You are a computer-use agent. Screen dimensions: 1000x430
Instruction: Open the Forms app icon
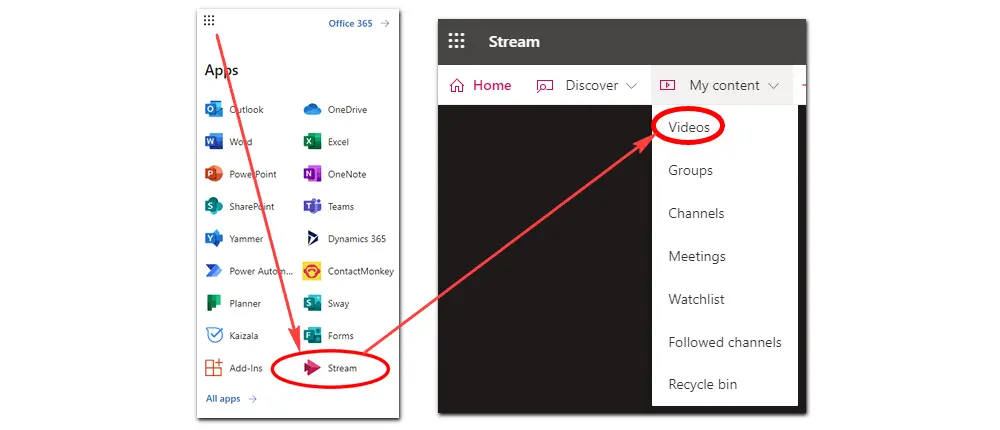tap(312, 336)
